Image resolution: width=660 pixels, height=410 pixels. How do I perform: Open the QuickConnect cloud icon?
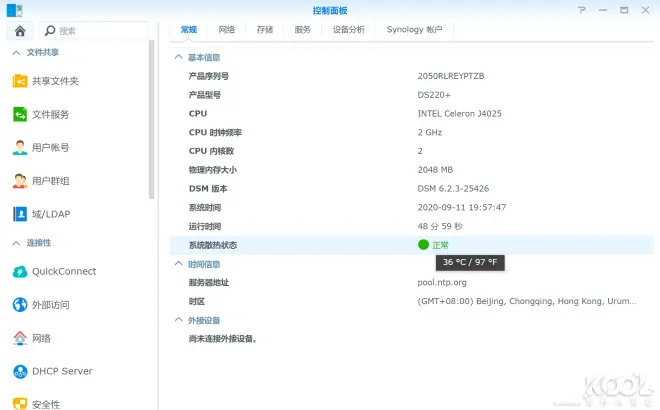coord(20,272)
